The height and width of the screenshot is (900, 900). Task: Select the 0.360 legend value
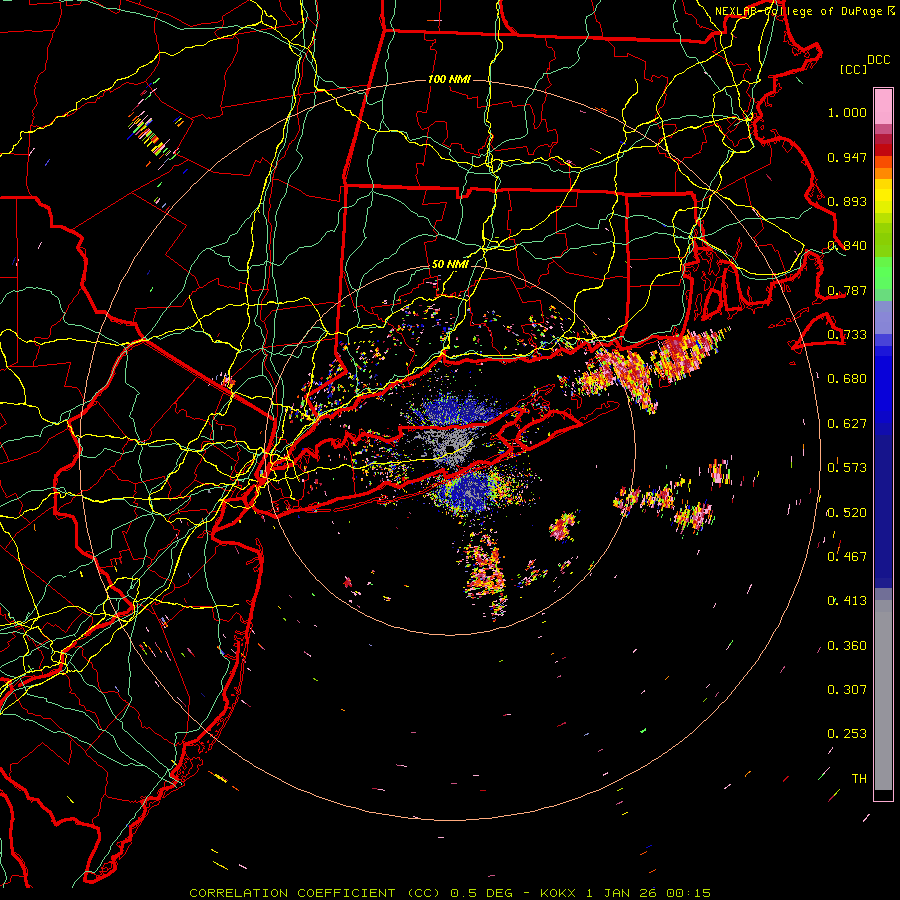847,646
